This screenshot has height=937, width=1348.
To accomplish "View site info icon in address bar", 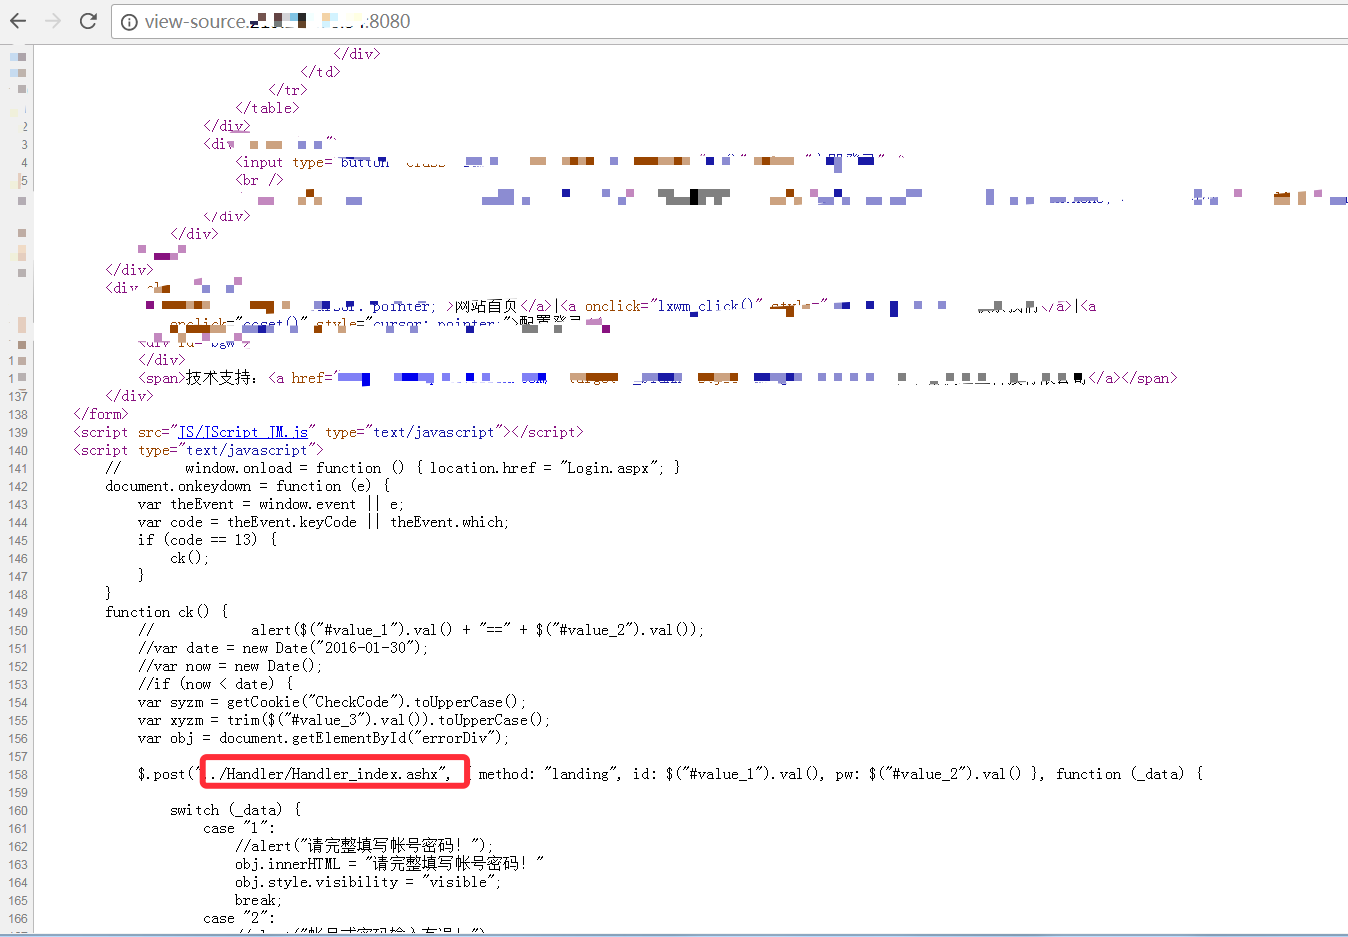I will pos(129,21).
